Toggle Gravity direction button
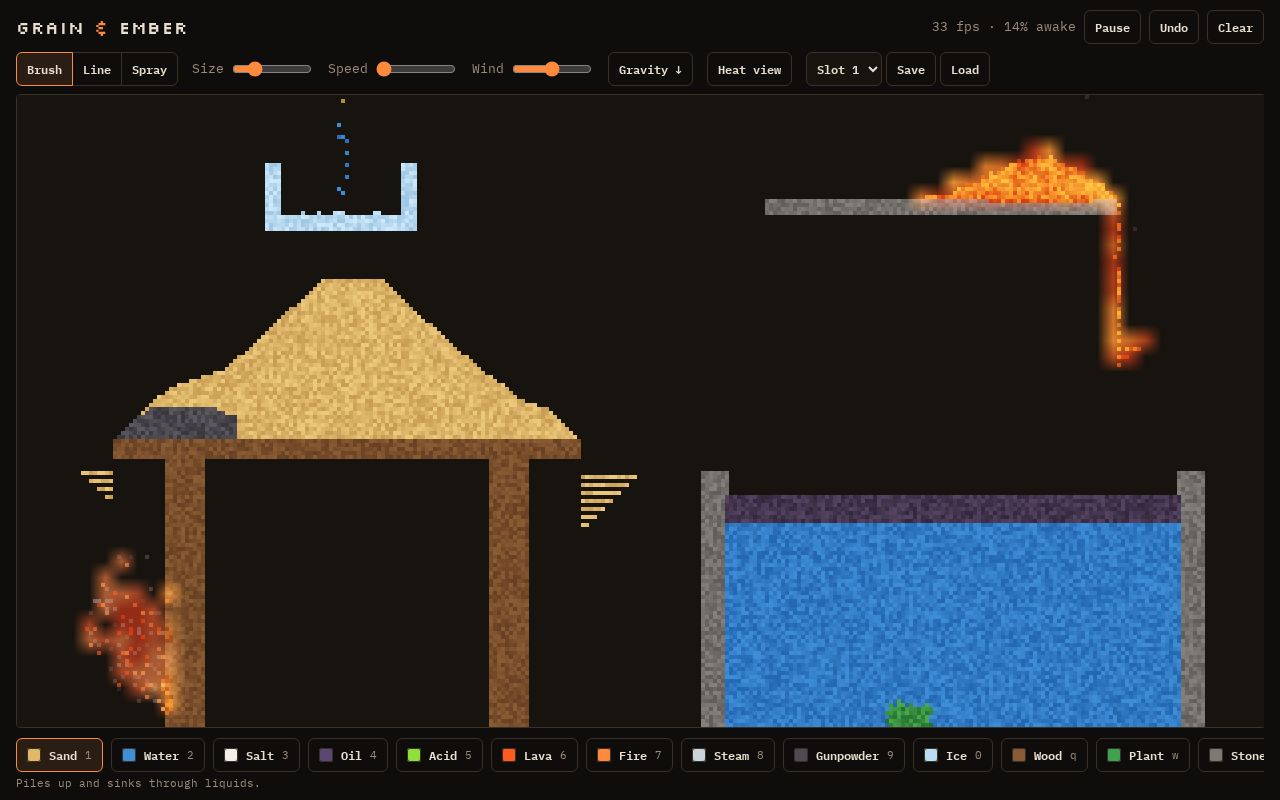Image resolution: width=1280 pixels, height=800 pixels. (650, 69)
